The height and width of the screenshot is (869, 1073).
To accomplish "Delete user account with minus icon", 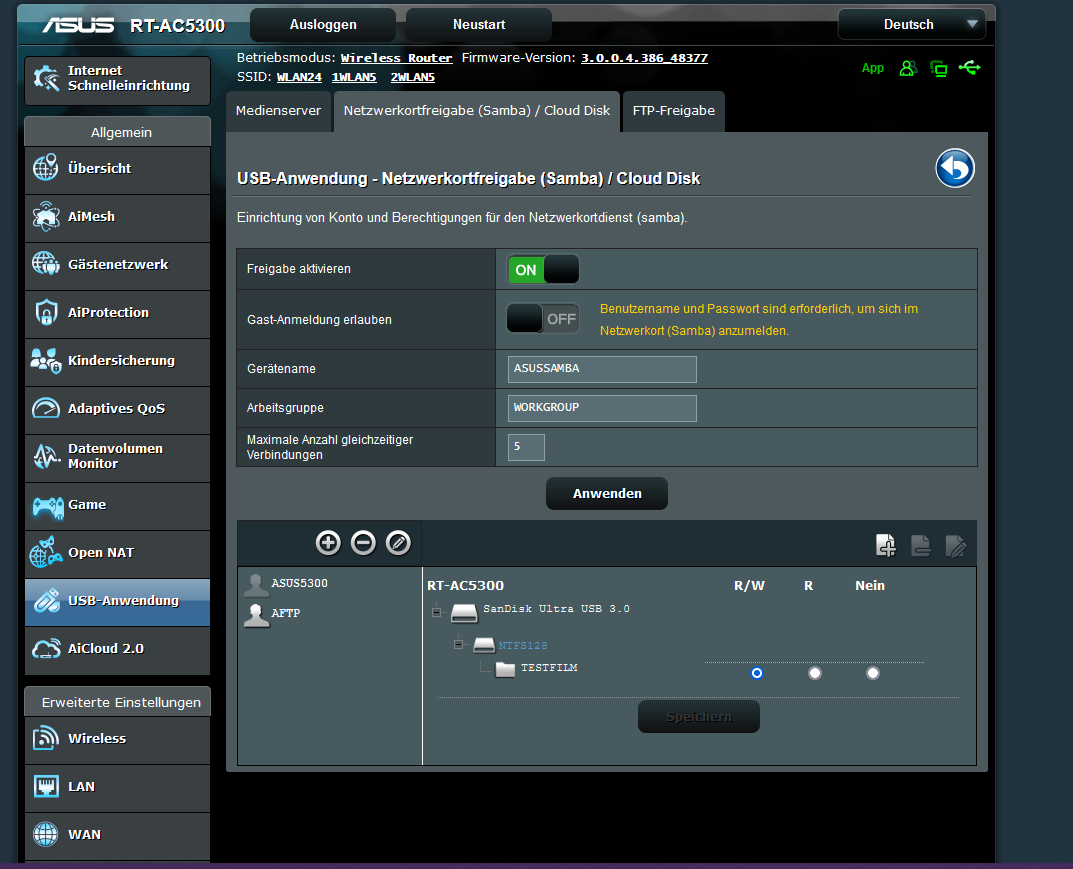I will (363, 543).
